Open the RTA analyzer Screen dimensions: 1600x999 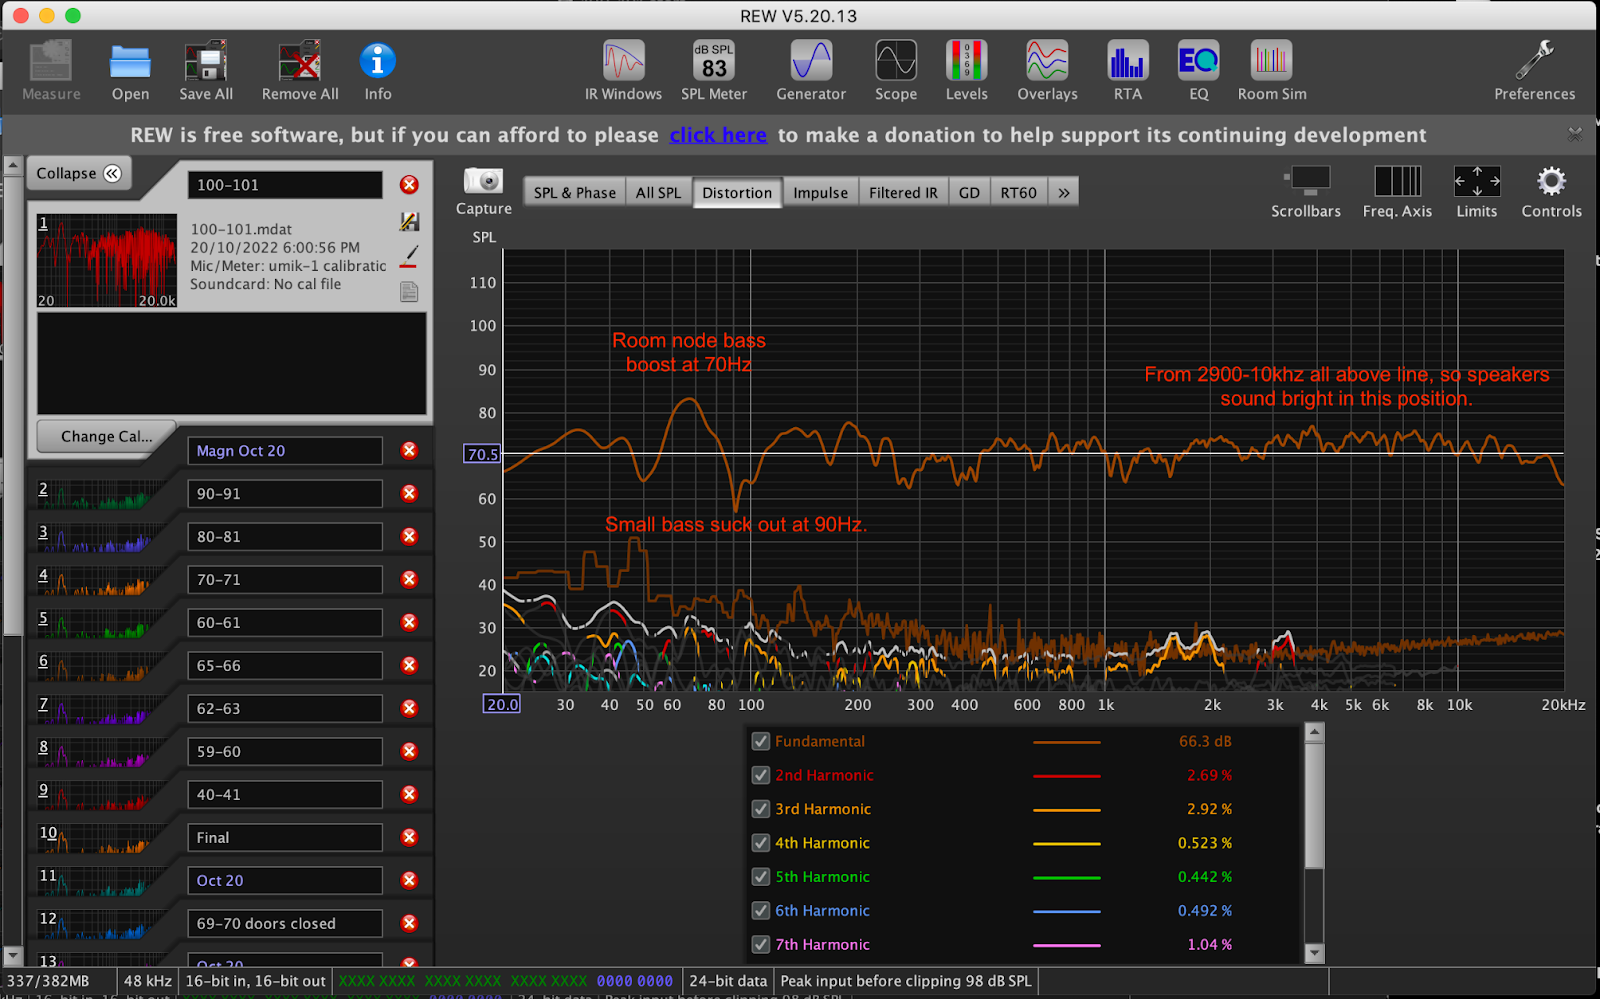pos(1127,70)
